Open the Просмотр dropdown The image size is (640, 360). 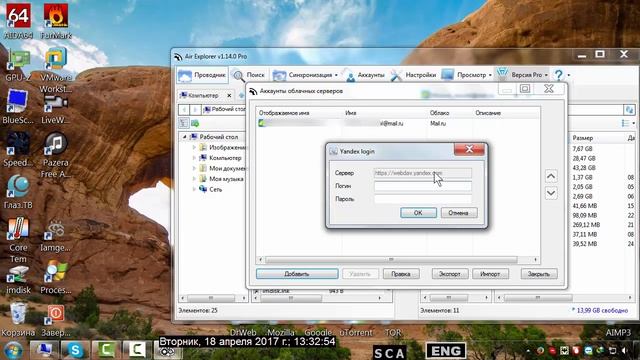click(x=466, y=75)
